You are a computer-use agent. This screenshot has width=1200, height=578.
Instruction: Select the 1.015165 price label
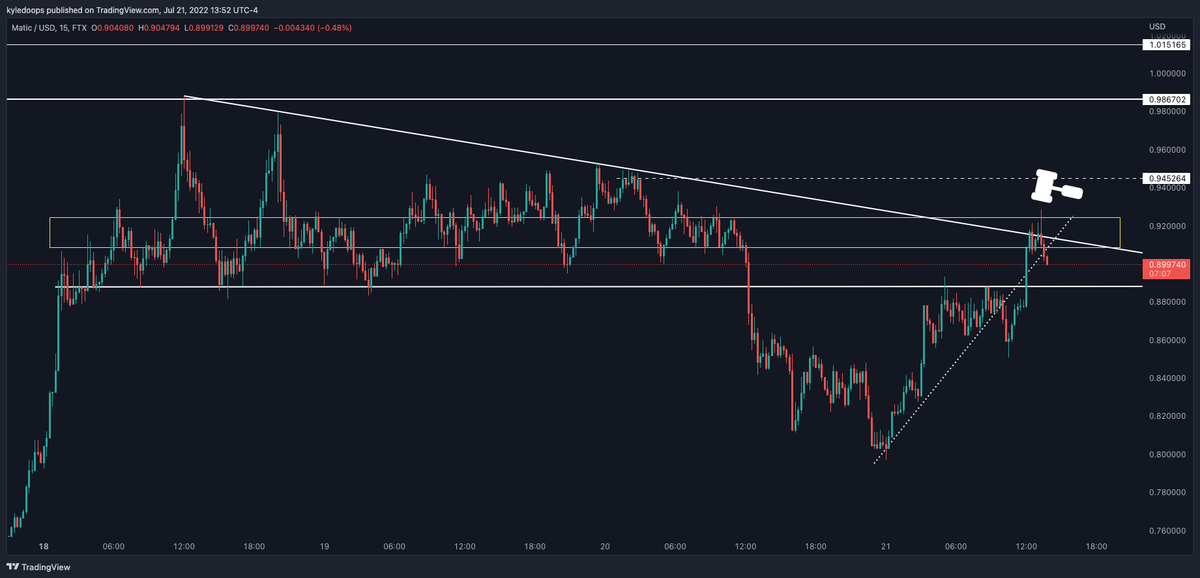1165,45
